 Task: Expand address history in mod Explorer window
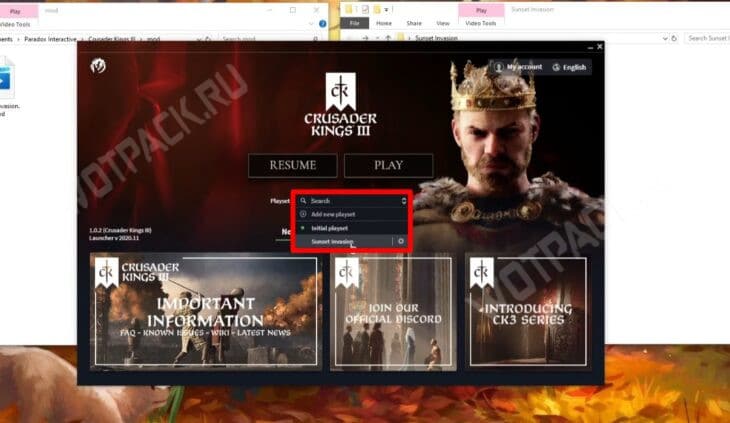coord(199,39)
